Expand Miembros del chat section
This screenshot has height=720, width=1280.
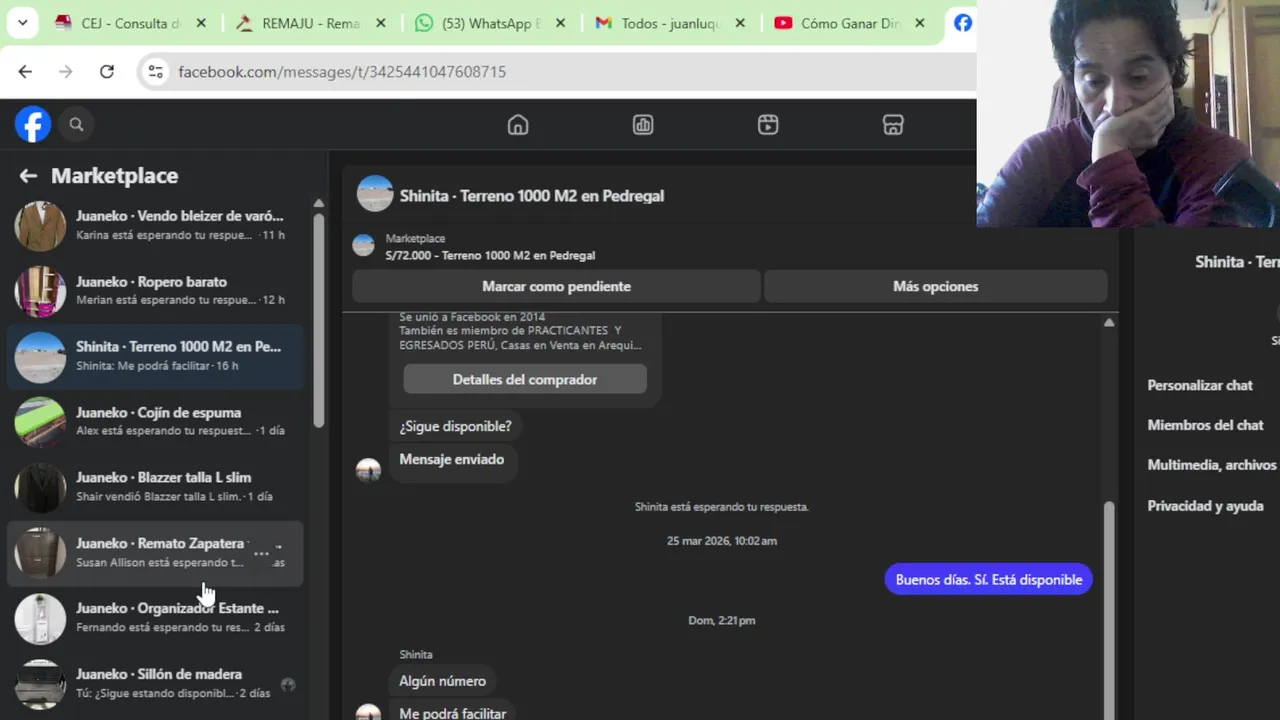tap(1205, 425)
